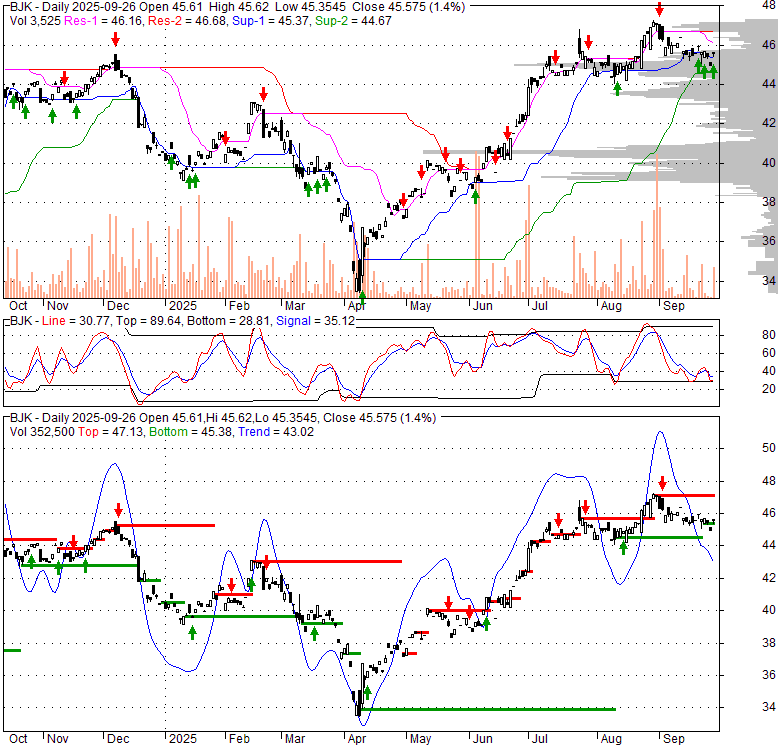
Task: Click the red sell arrow above the late-August high in top chart
Action: (659, 9)
